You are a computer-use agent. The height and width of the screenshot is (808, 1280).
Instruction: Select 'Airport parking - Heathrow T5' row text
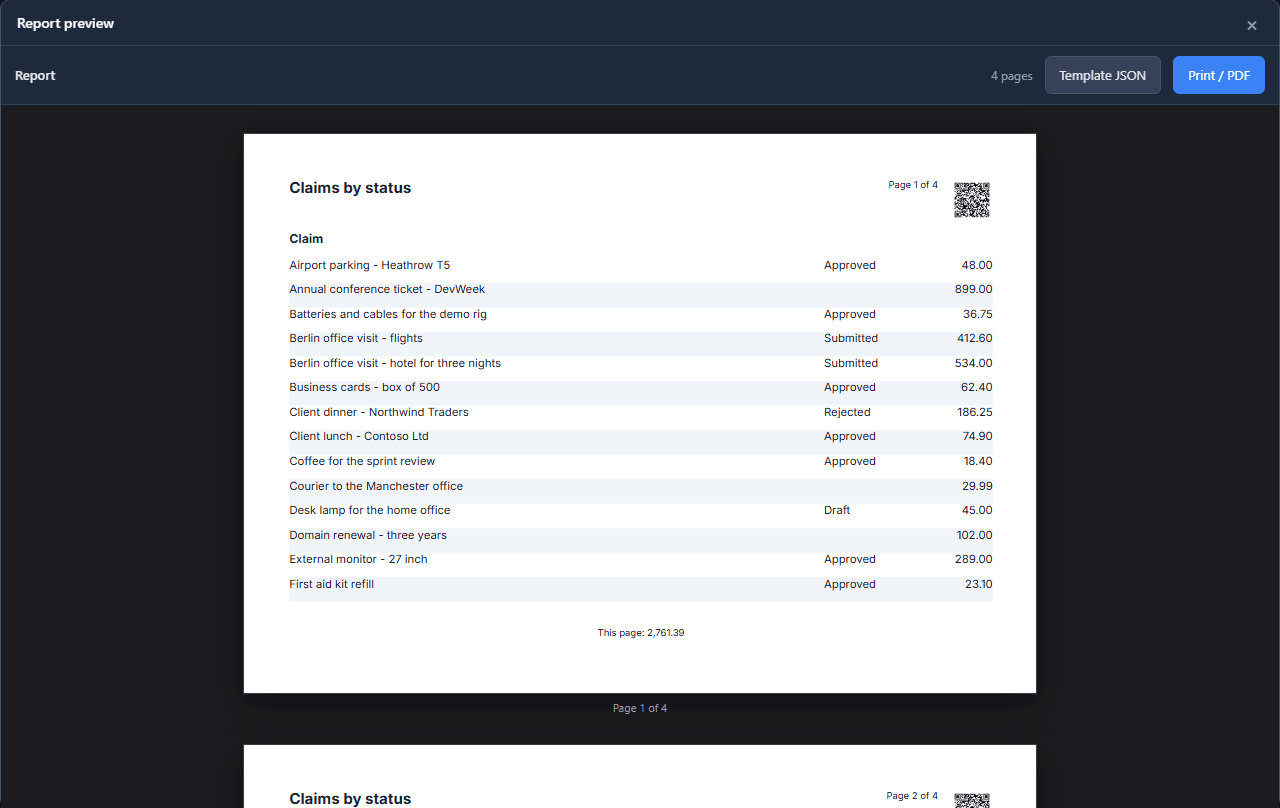pyautogui.click(x=370, y=265)
